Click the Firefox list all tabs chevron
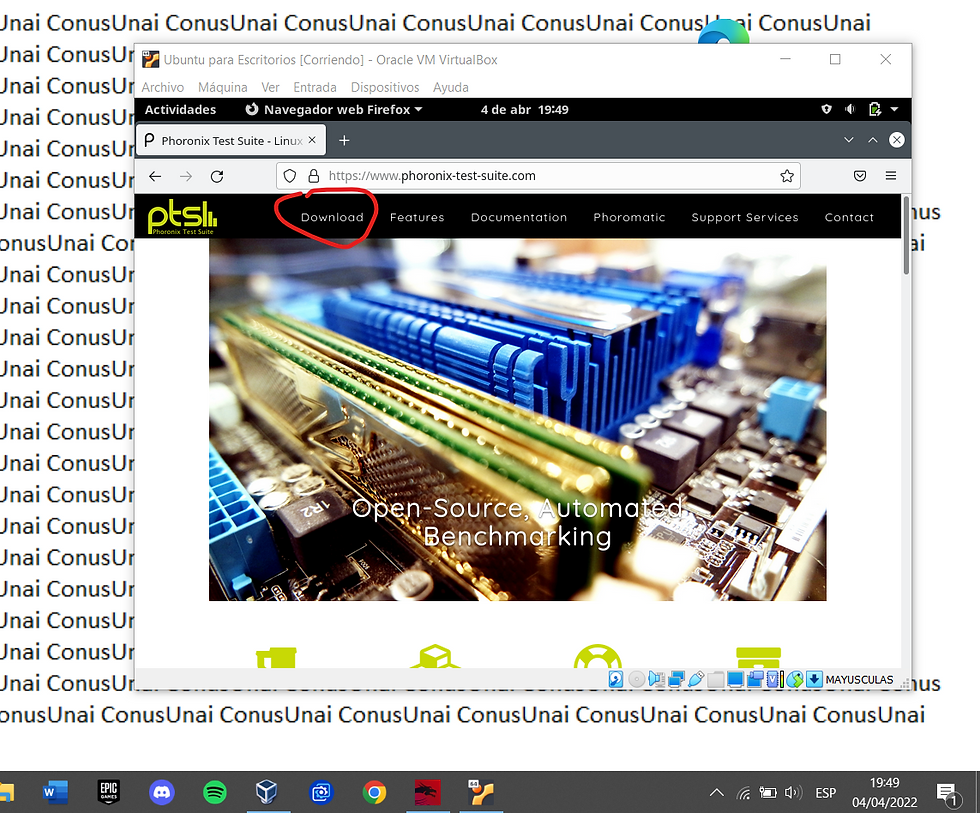This screenshot has height=813, width=980. 848,140
